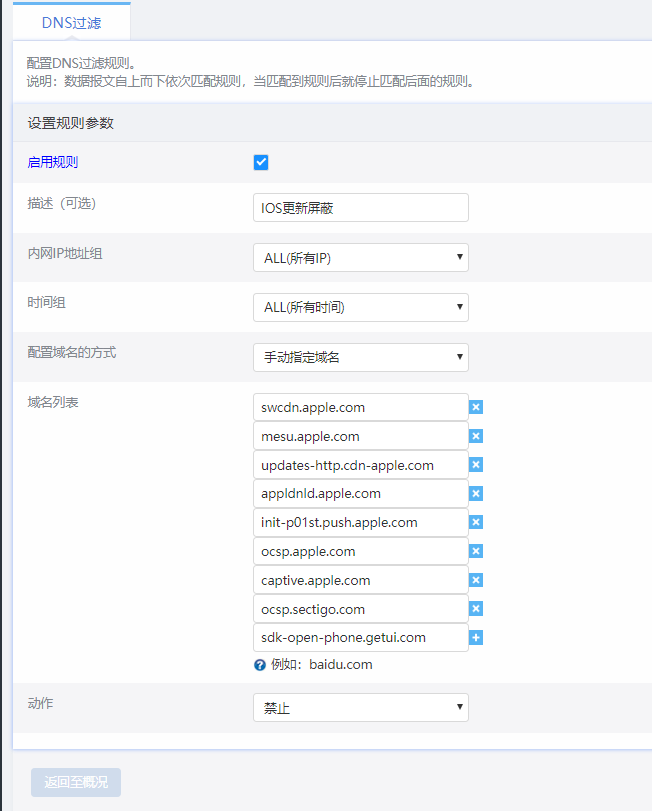Switch to the DNS过滤 tab
The image size is (652, 811).
click(71, 21)
